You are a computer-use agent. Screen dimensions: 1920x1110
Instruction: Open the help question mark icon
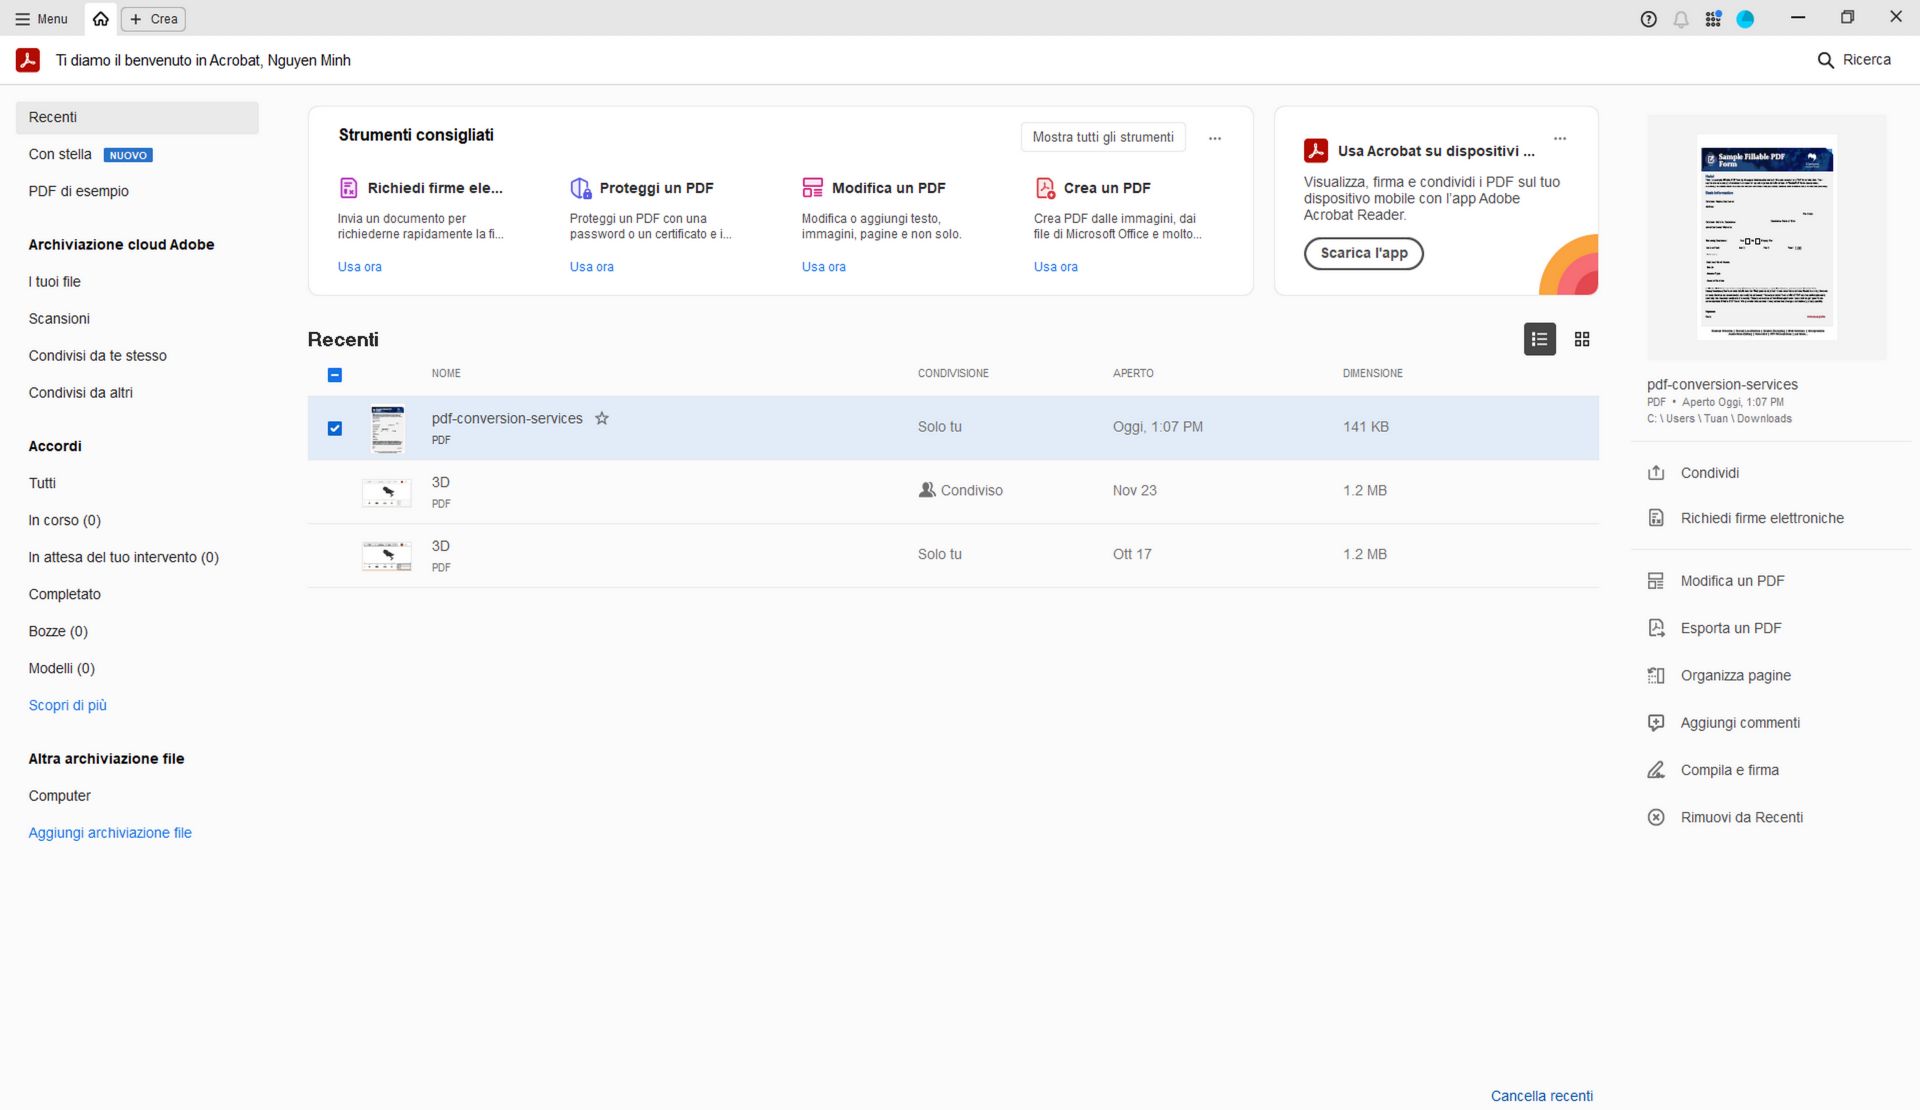pyautogui.click(x=1649, y=19)
